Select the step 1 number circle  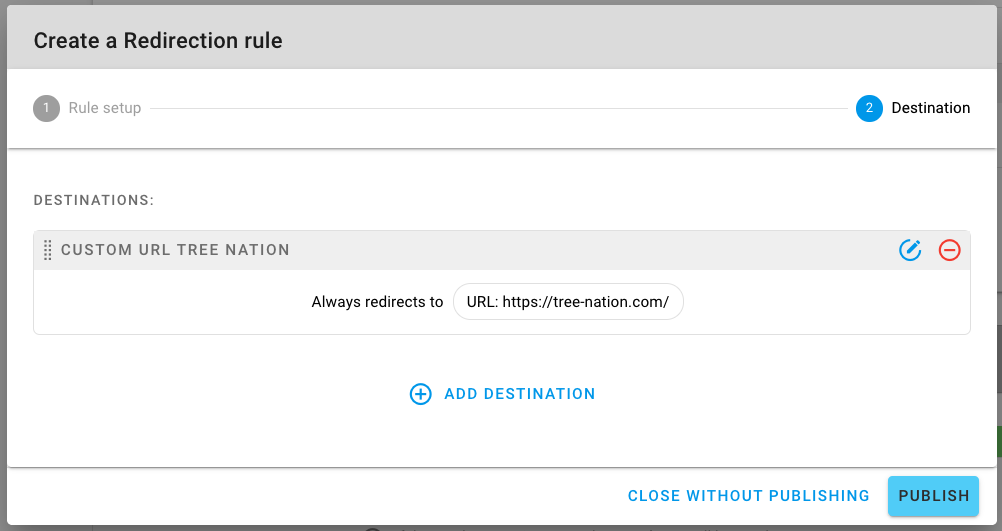pyautogui.click(x=46, y=108)
